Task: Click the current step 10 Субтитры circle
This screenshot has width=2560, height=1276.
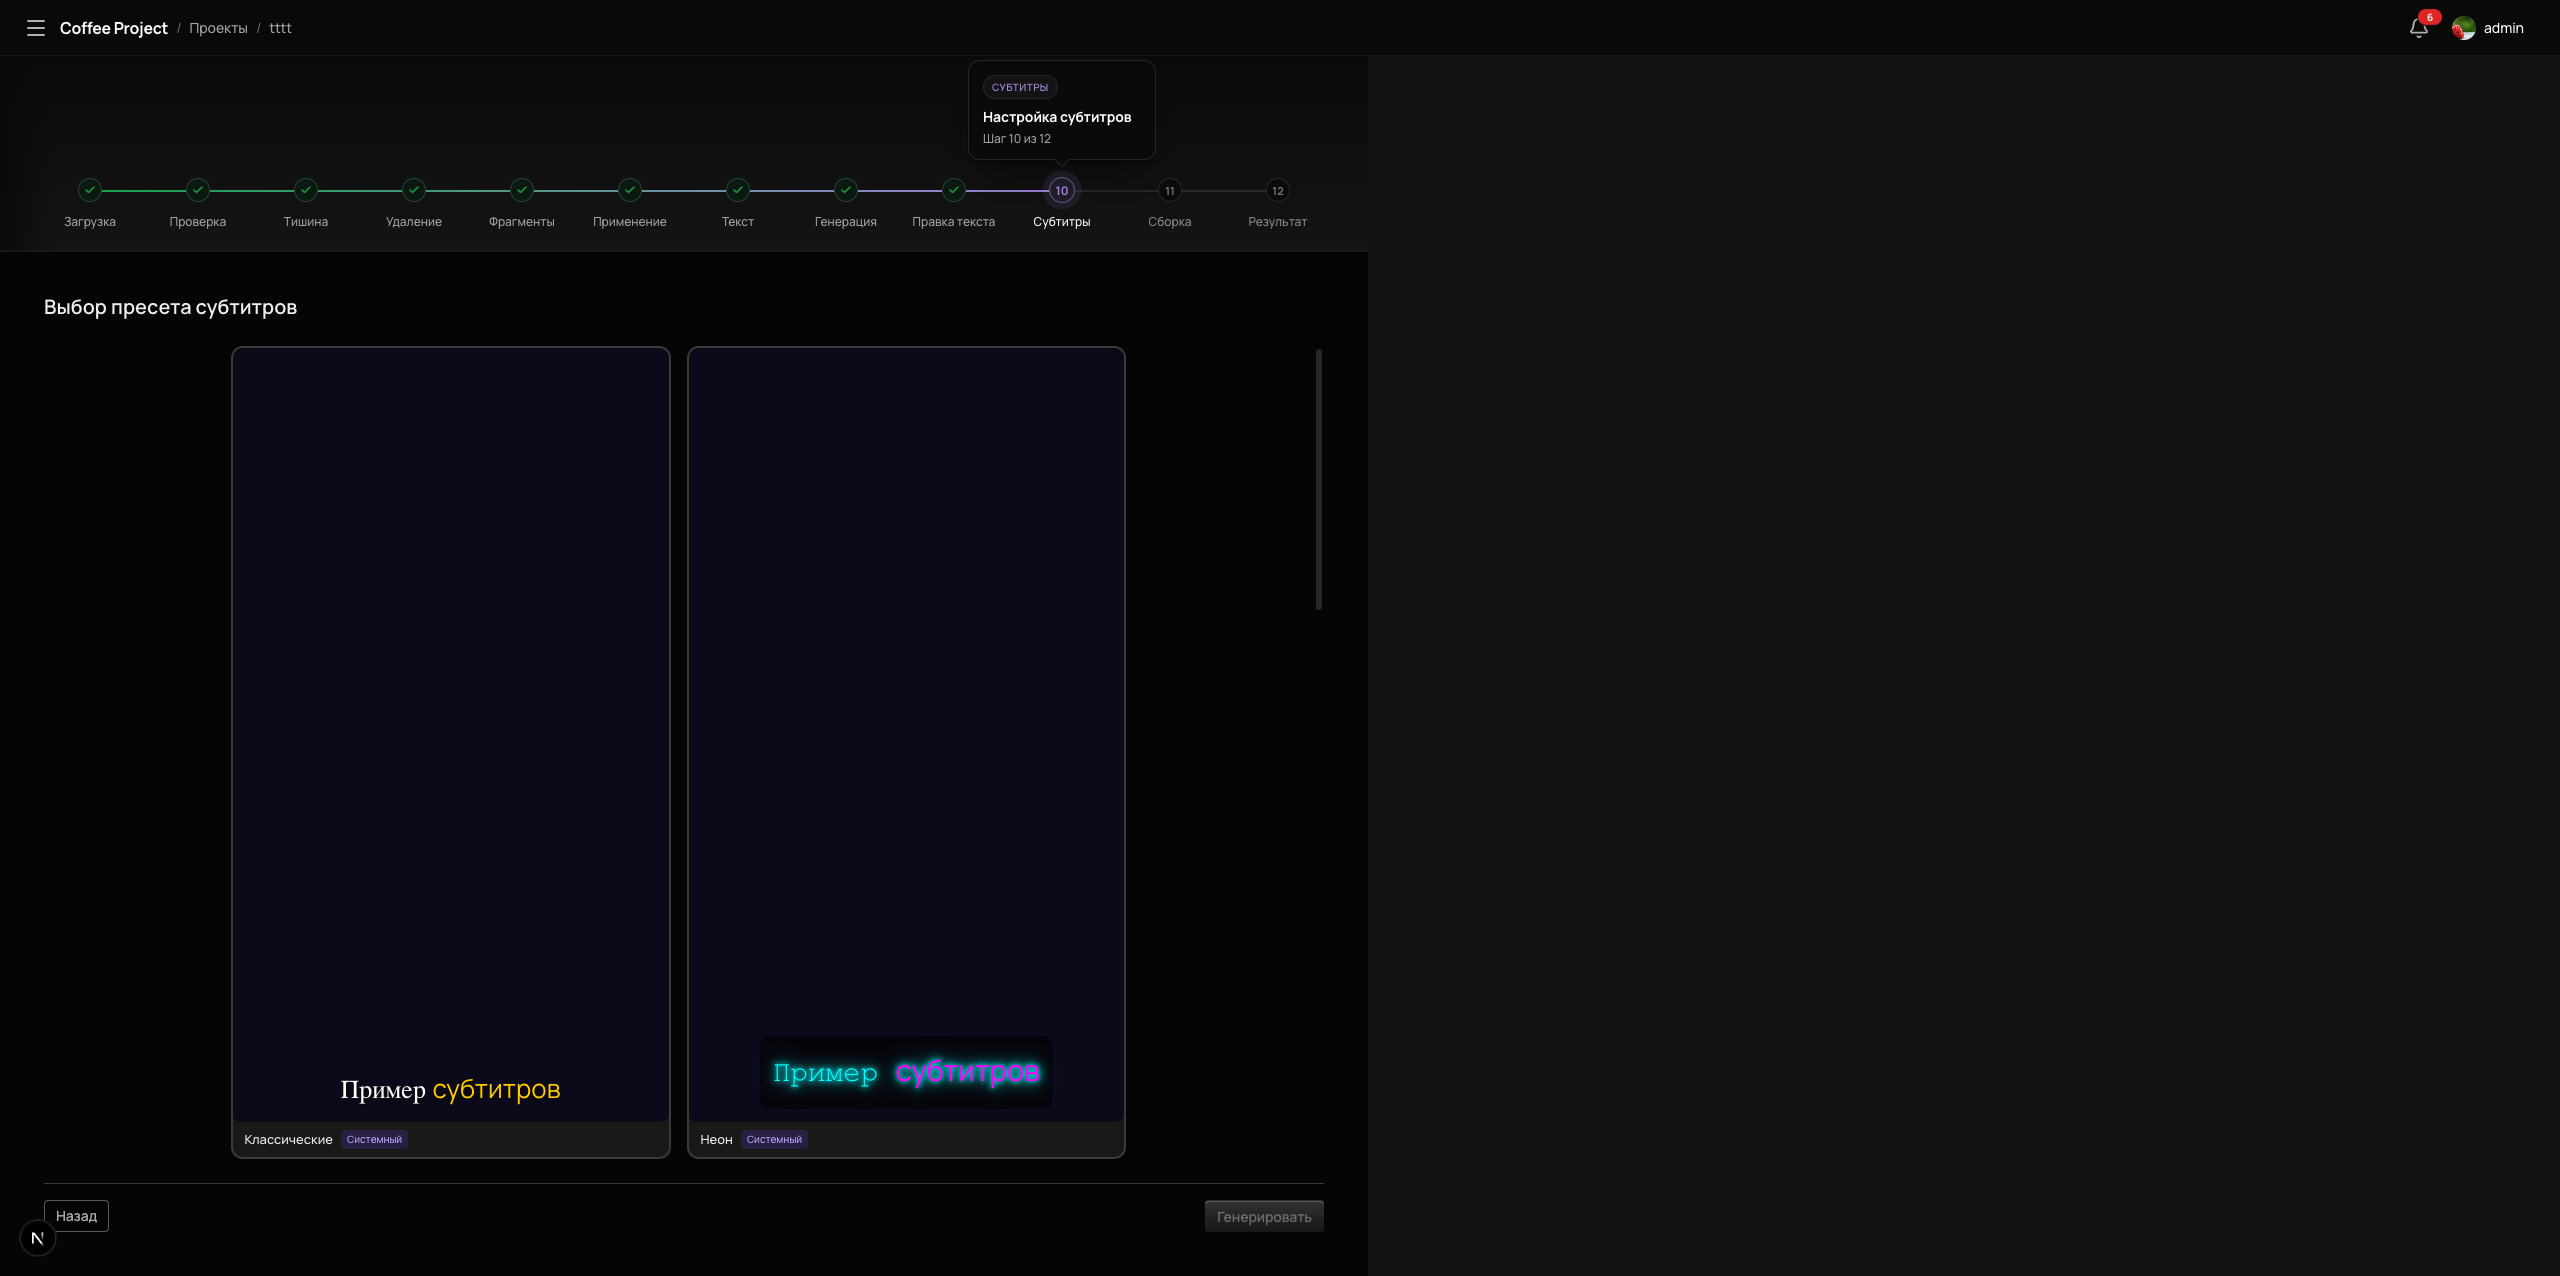Action: pos(1061,190)
